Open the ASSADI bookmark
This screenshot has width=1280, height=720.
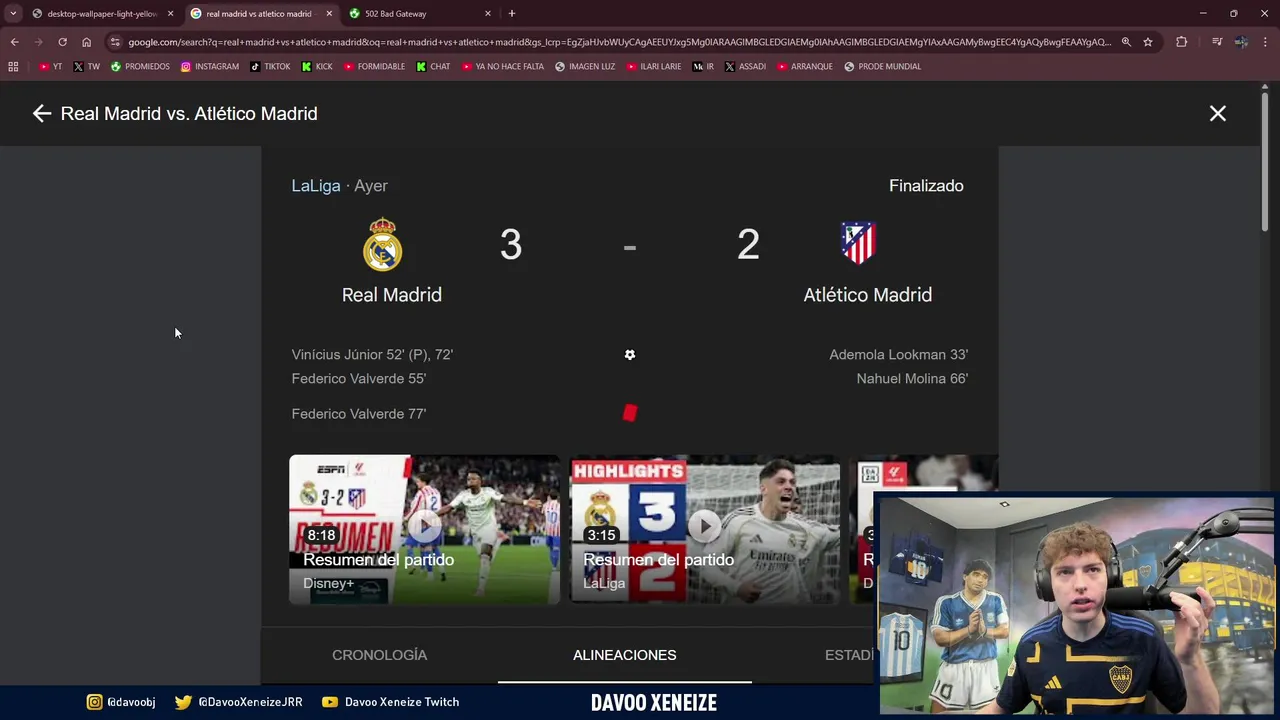[x=745, y=67]
